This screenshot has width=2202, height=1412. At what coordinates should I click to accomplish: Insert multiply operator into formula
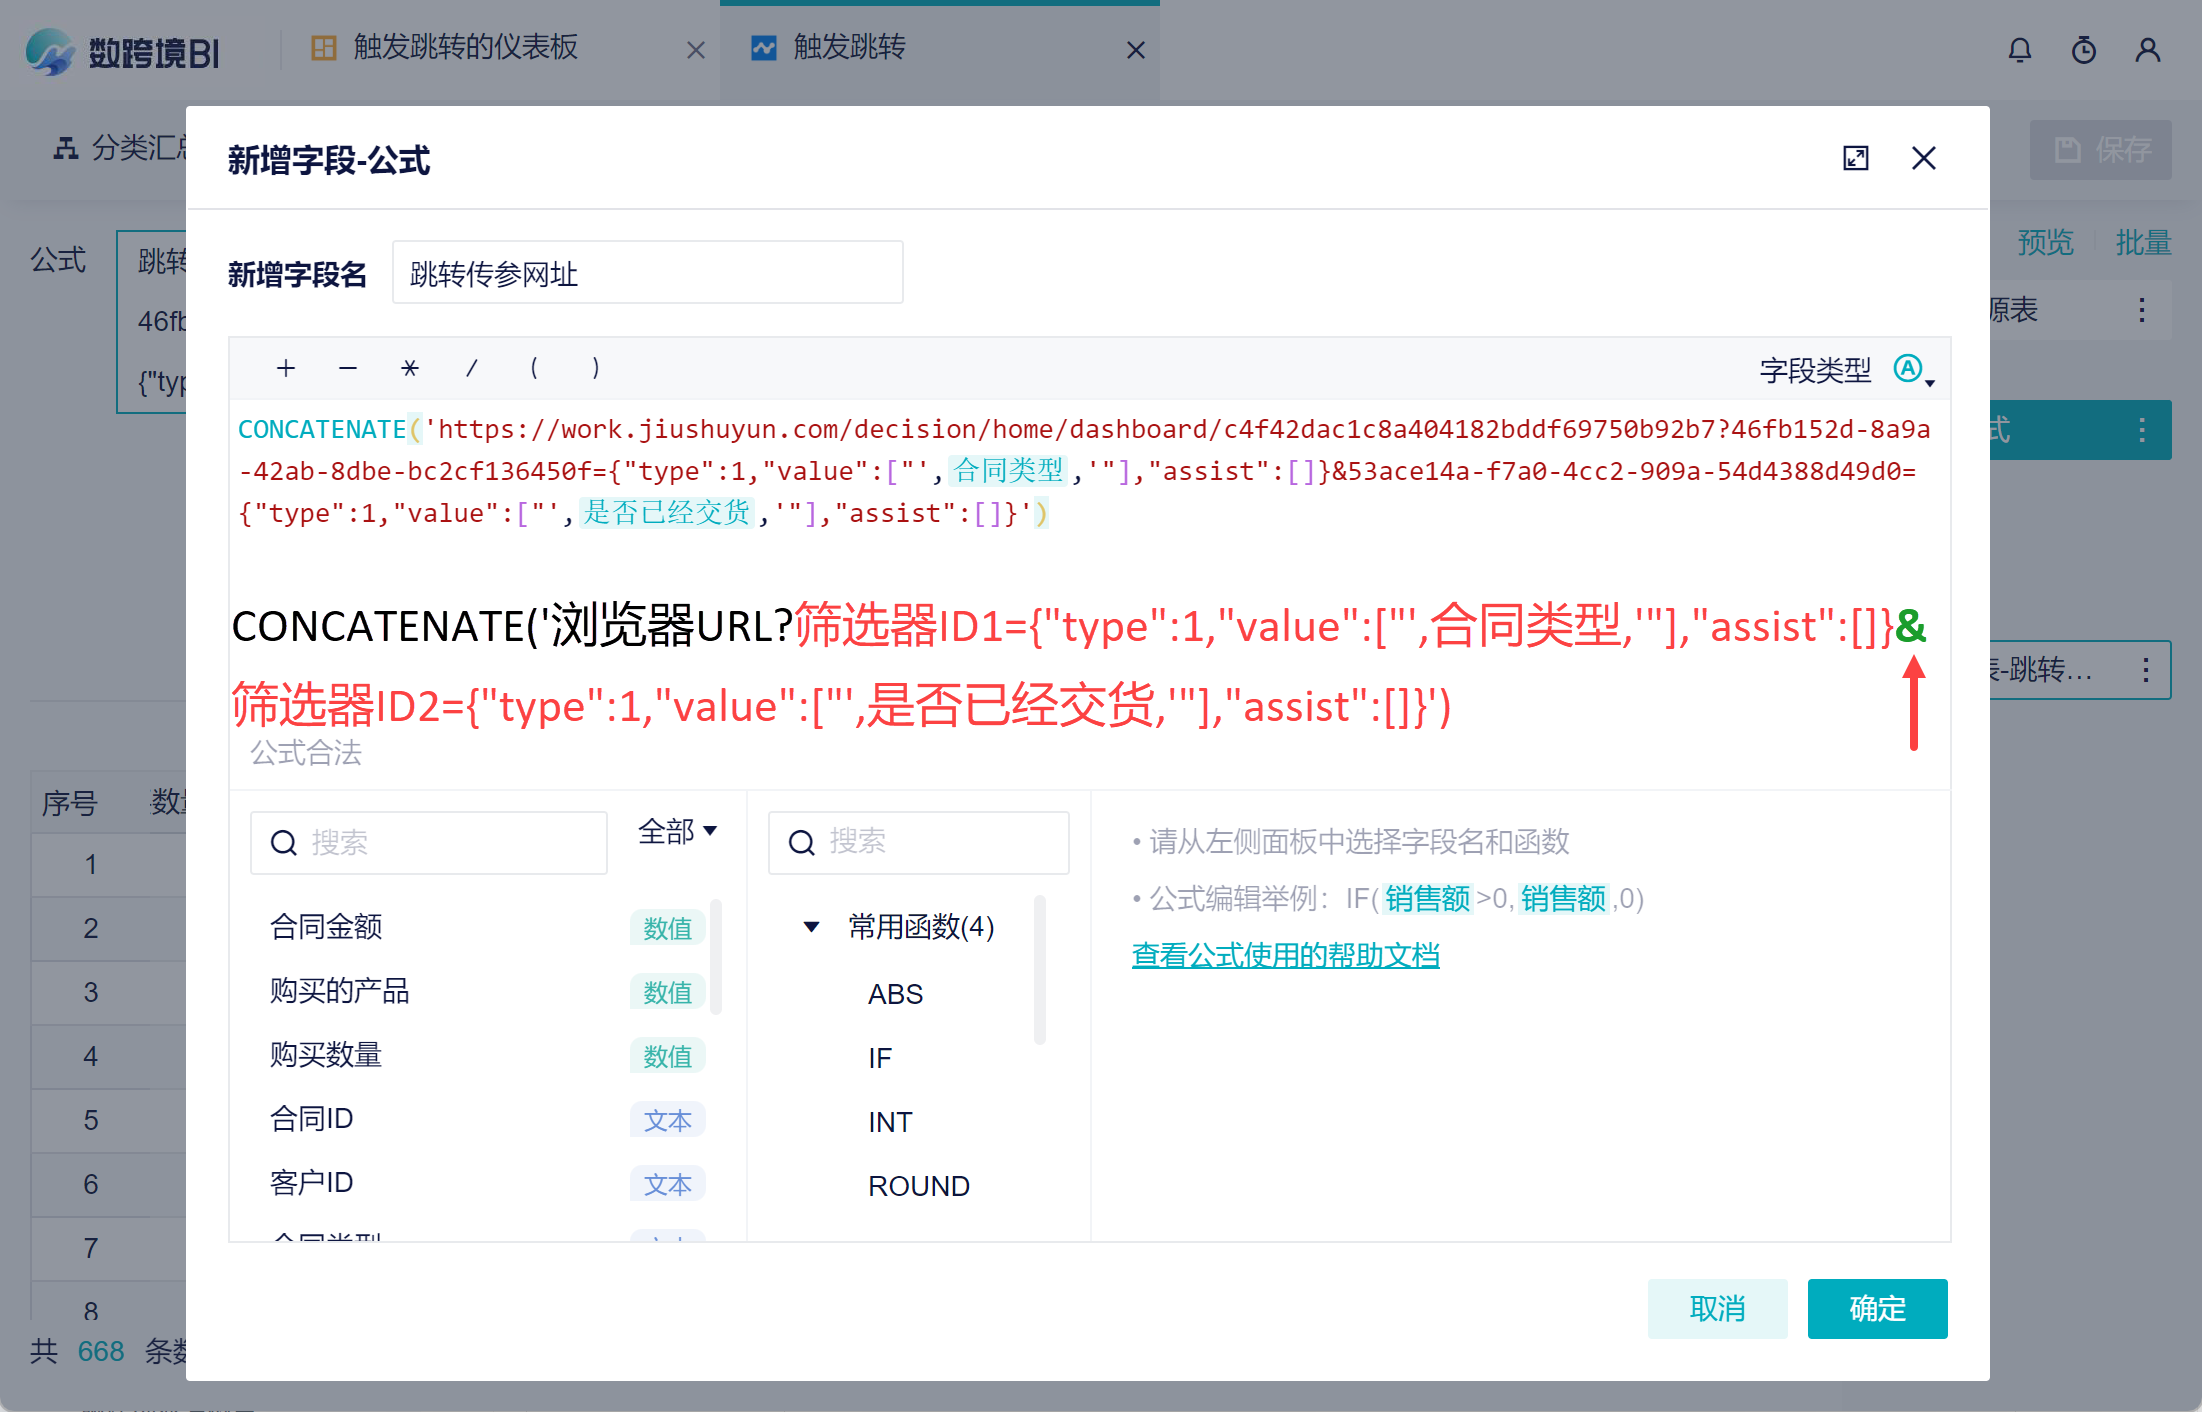tap(409, 368)
